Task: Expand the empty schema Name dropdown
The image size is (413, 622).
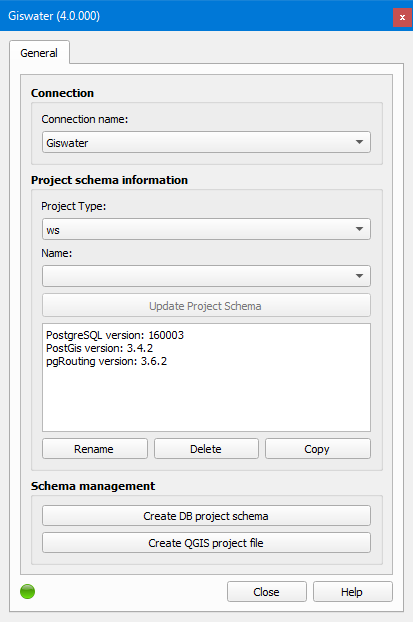Action: 206,276
